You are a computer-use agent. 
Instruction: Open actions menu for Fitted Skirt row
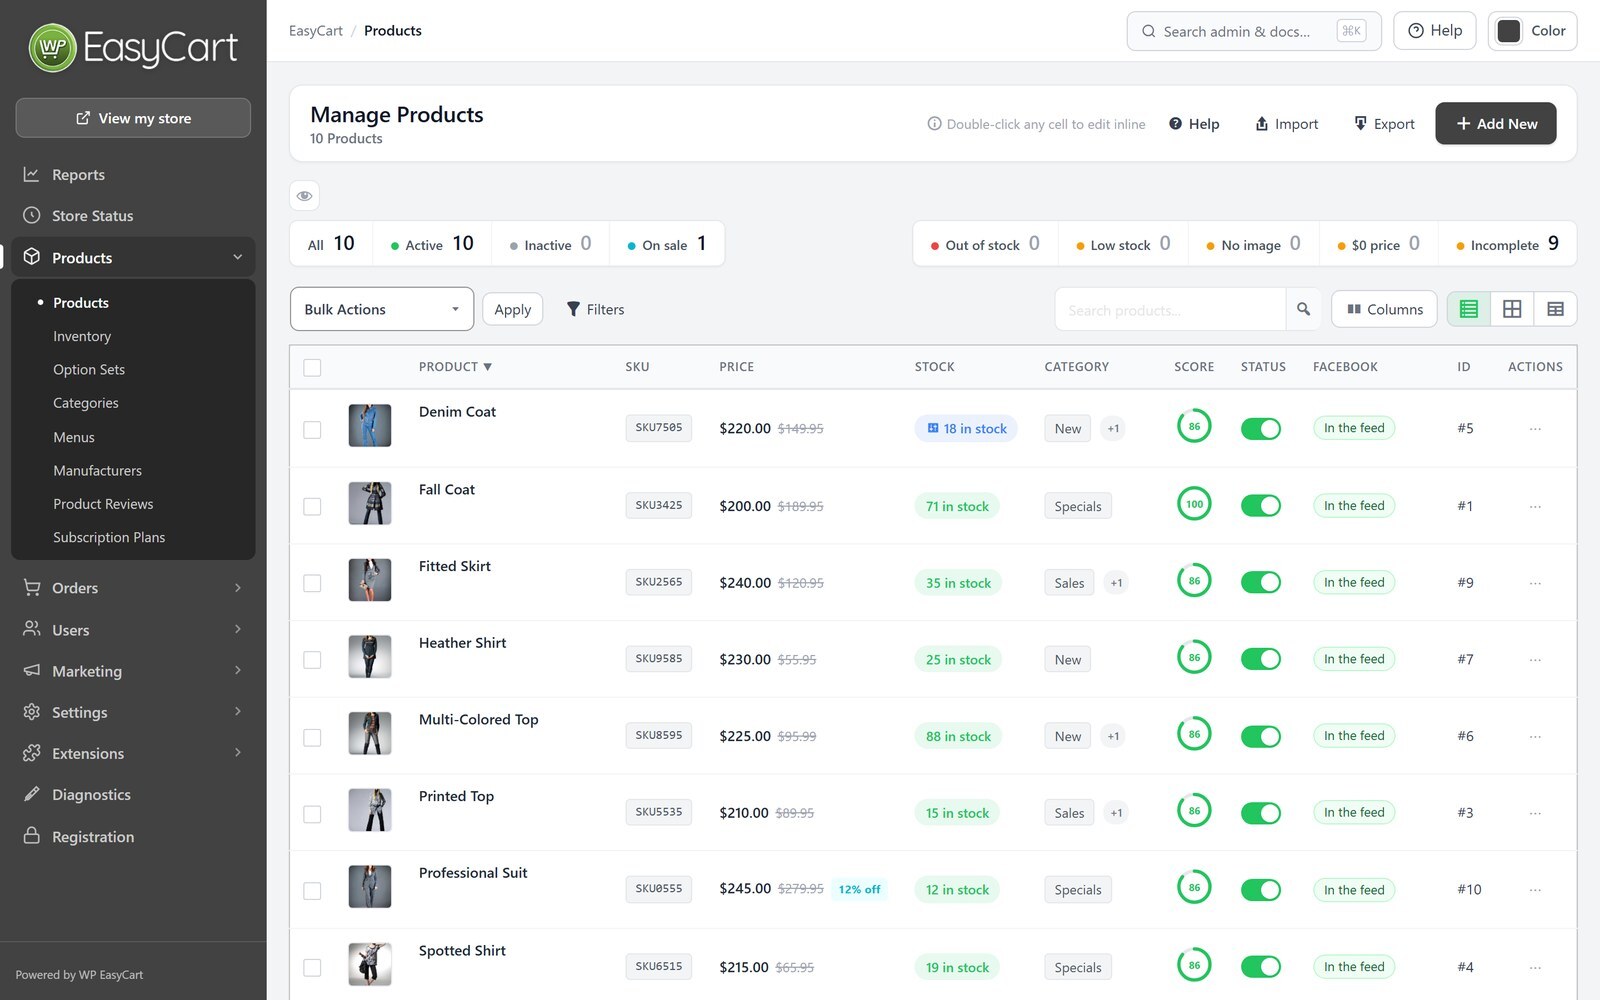pos(1535,583)
